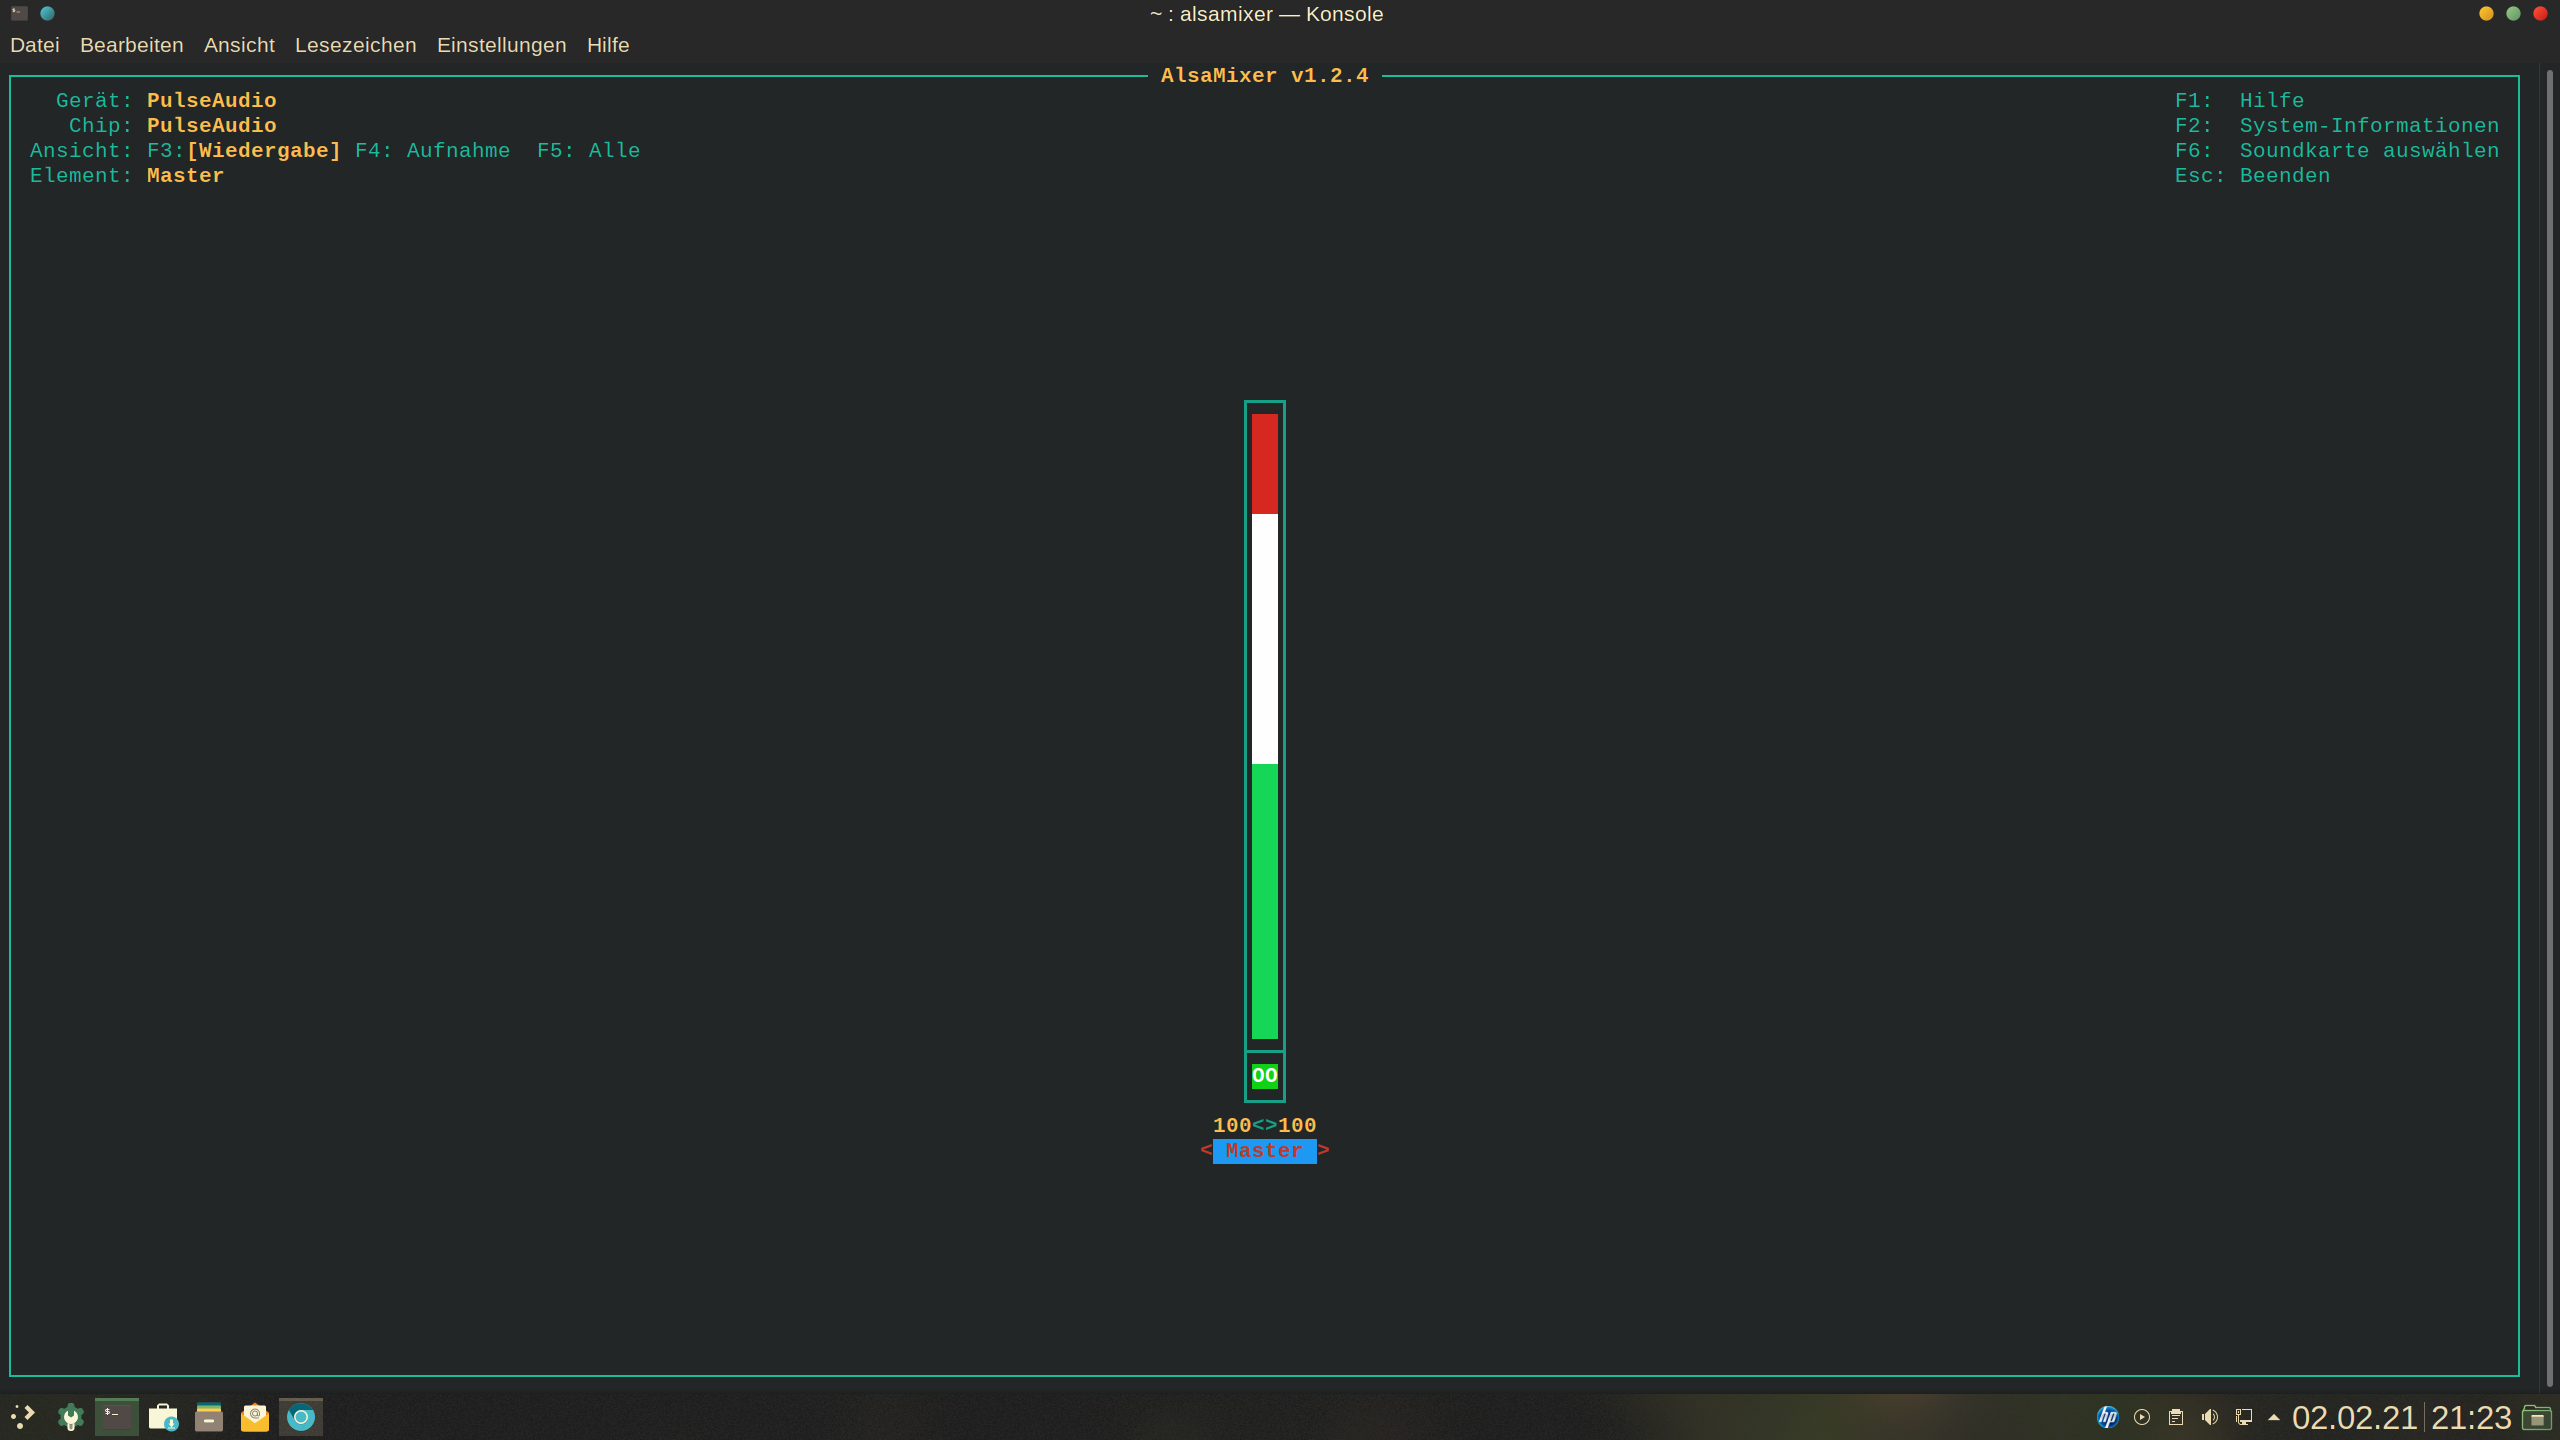Open the Plasma application launcher
The height and width of the screenshot is (1440, 2560).
[22, 1417]
